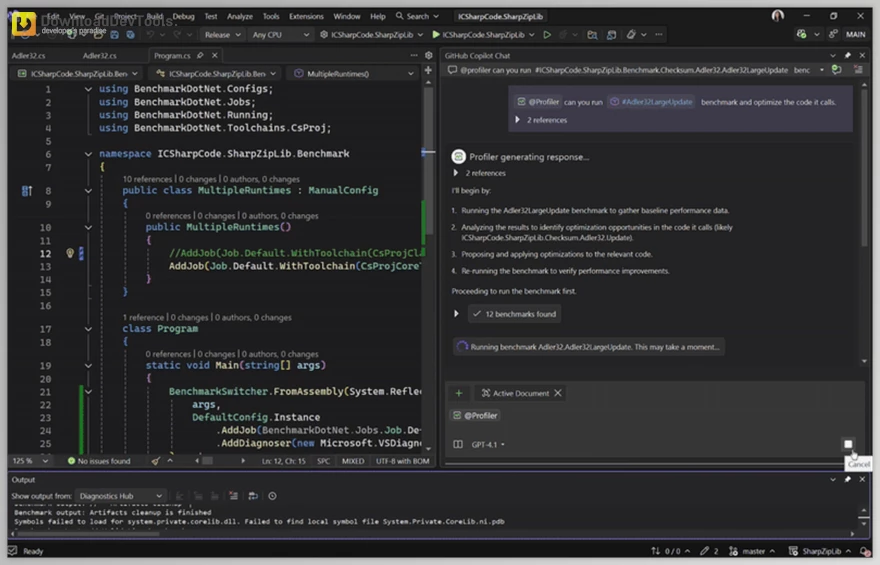
Task: Click the user account avatar
Action: tap(778, 16)
